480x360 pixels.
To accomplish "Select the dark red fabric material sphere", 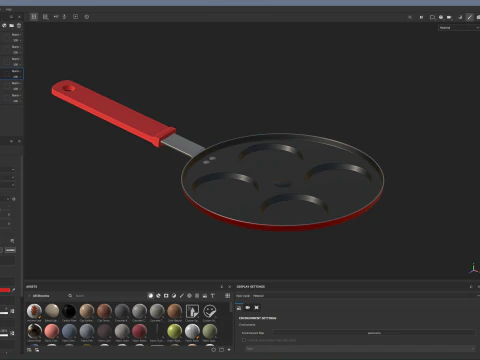I will [x=139, y=331].
